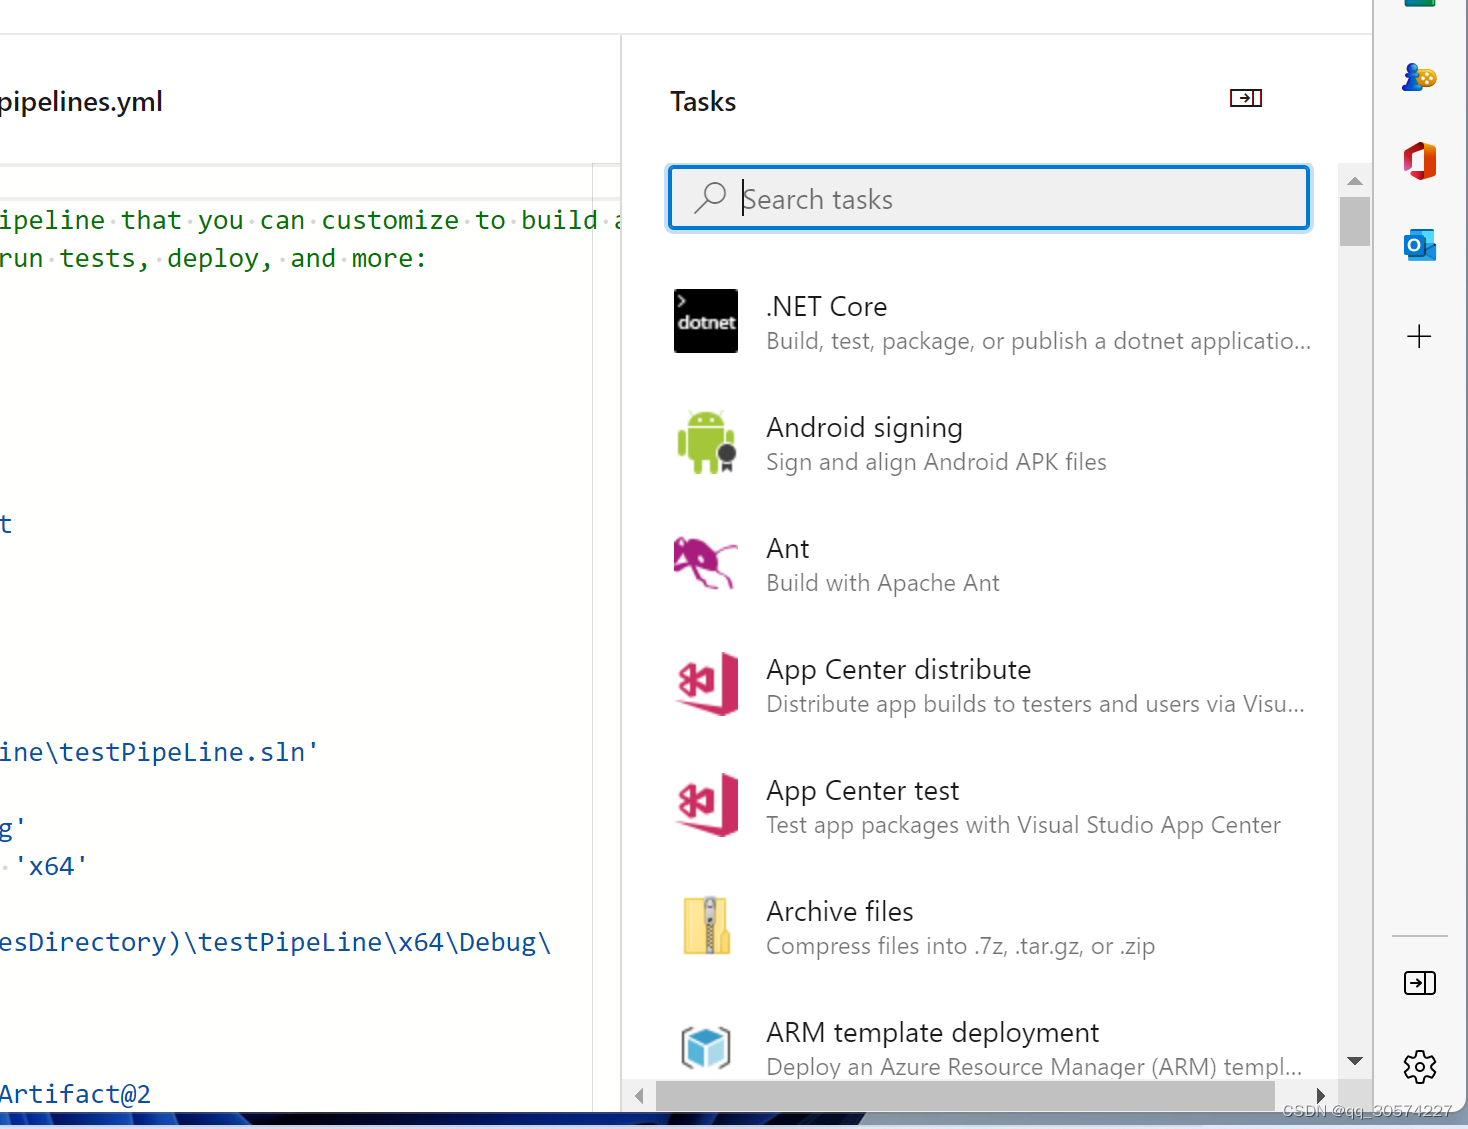This screenshot has width=1468, height=1129.
Task: Click the testPipeLine.sln code line
Action: (159, 752)
